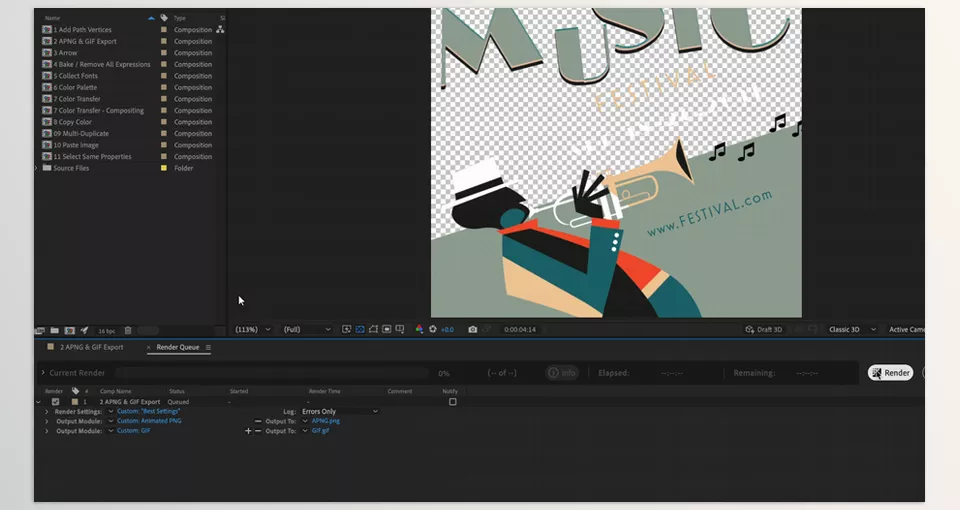
Task: Select 6 Color Palette composition
Action: click(x=75, y=88)
